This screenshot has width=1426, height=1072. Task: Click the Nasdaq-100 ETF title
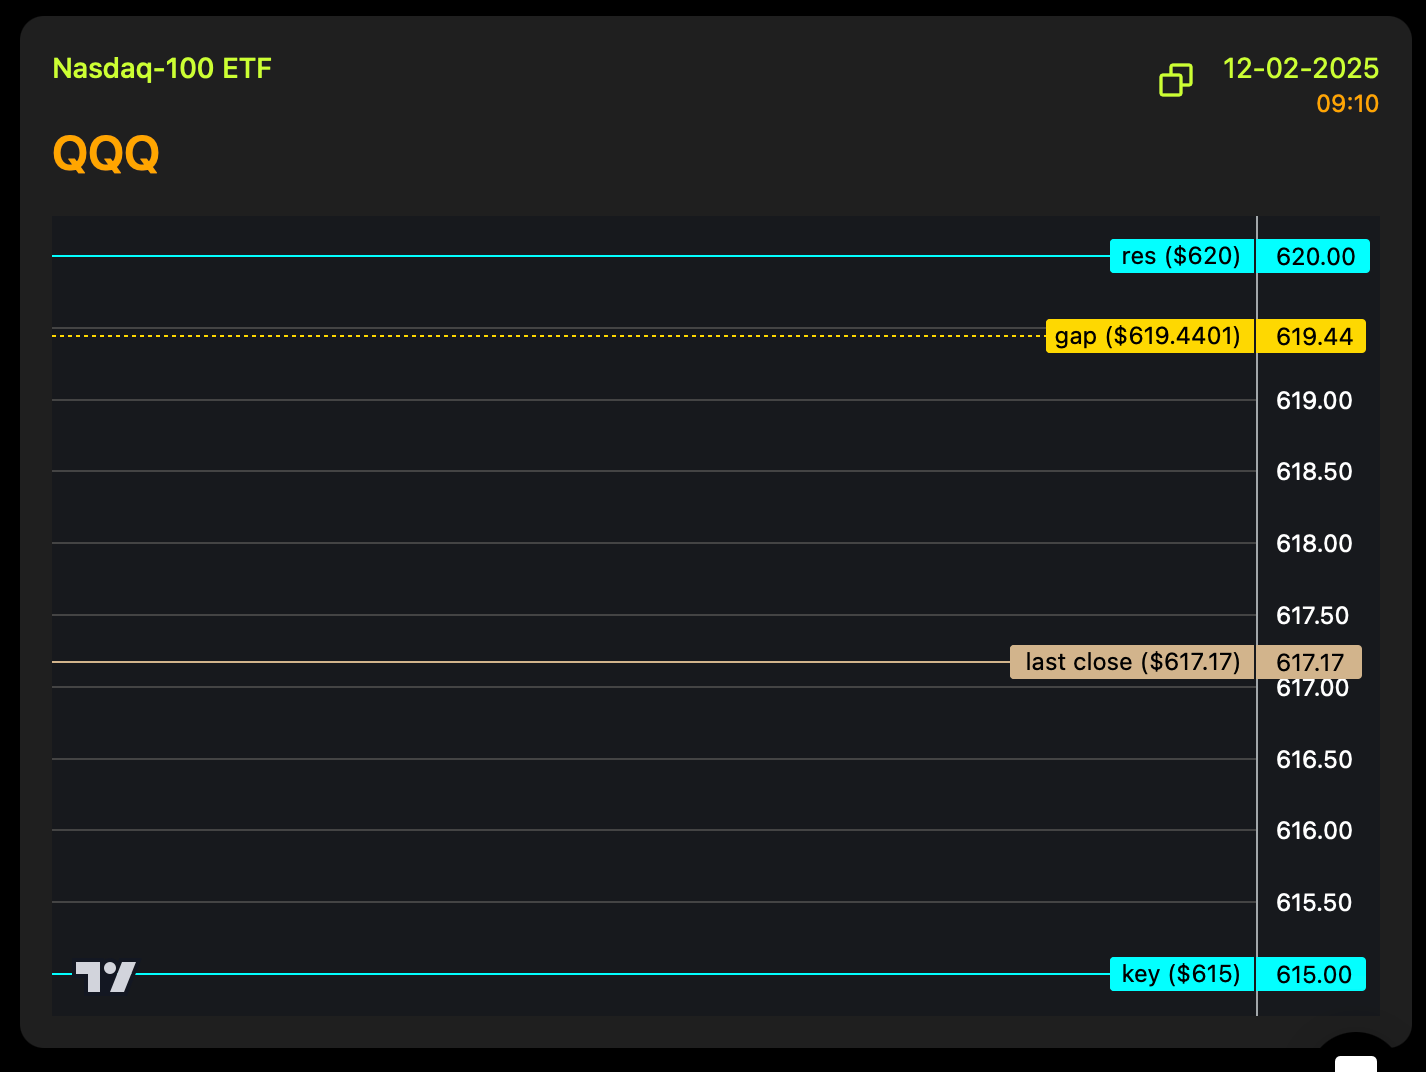tap(162, 68)
